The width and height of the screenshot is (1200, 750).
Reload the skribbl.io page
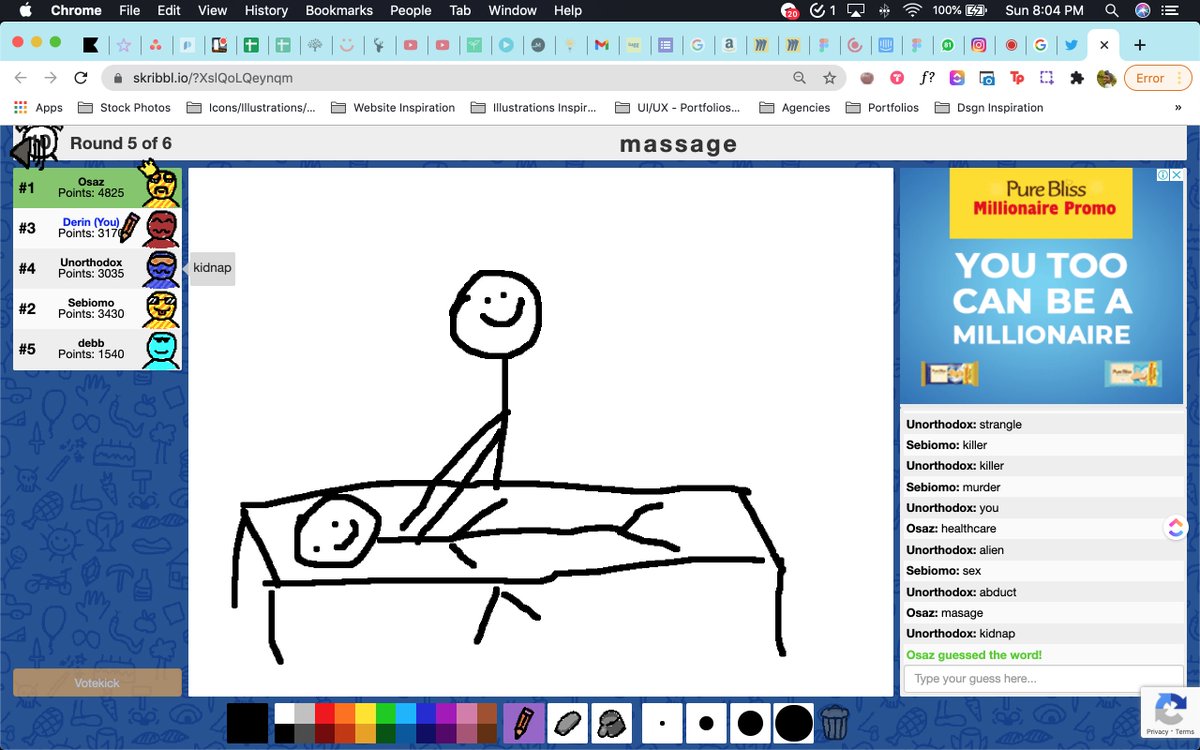pos(81,78)
